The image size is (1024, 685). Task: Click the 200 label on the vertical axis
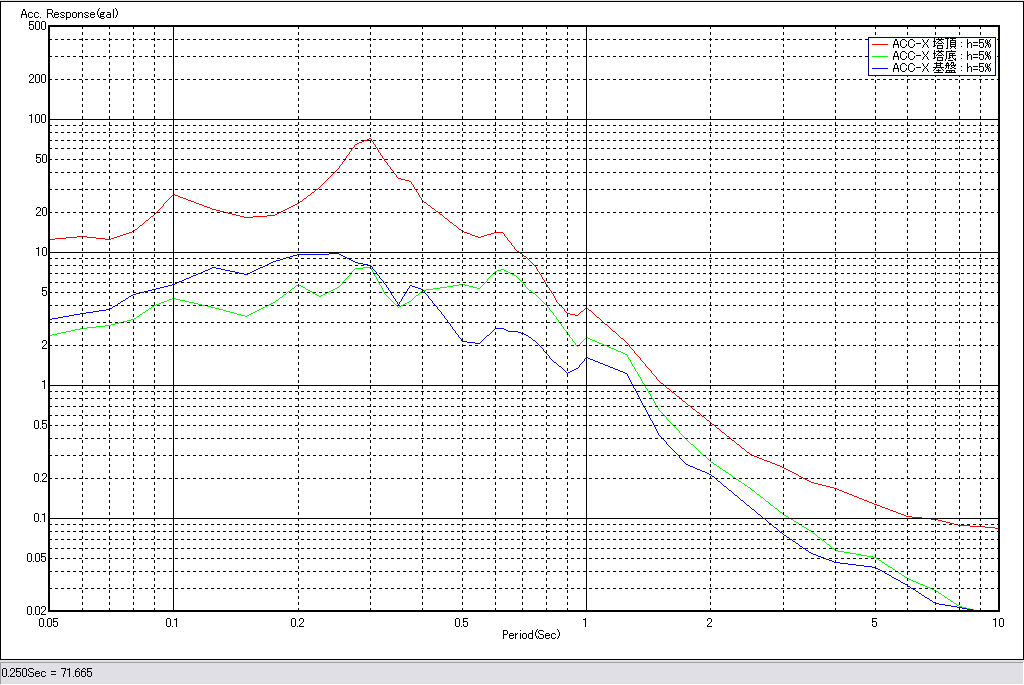(38, 79)
